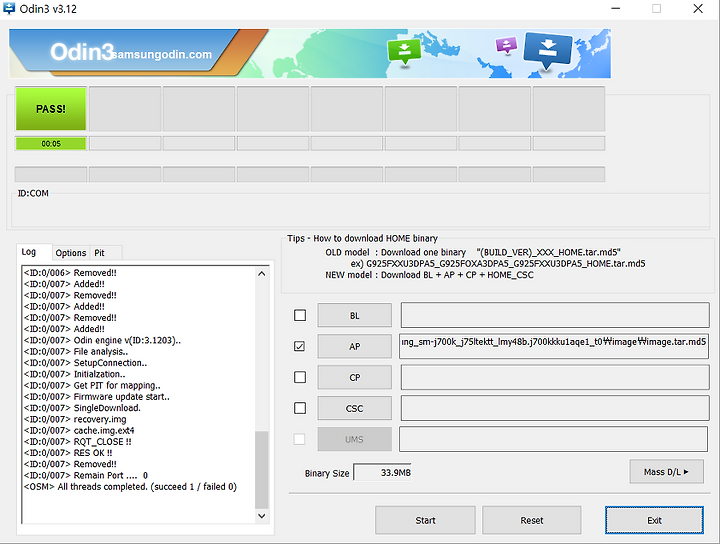Click the CP file path field
This screenshot has height=544, width=720.
[555, 377]
